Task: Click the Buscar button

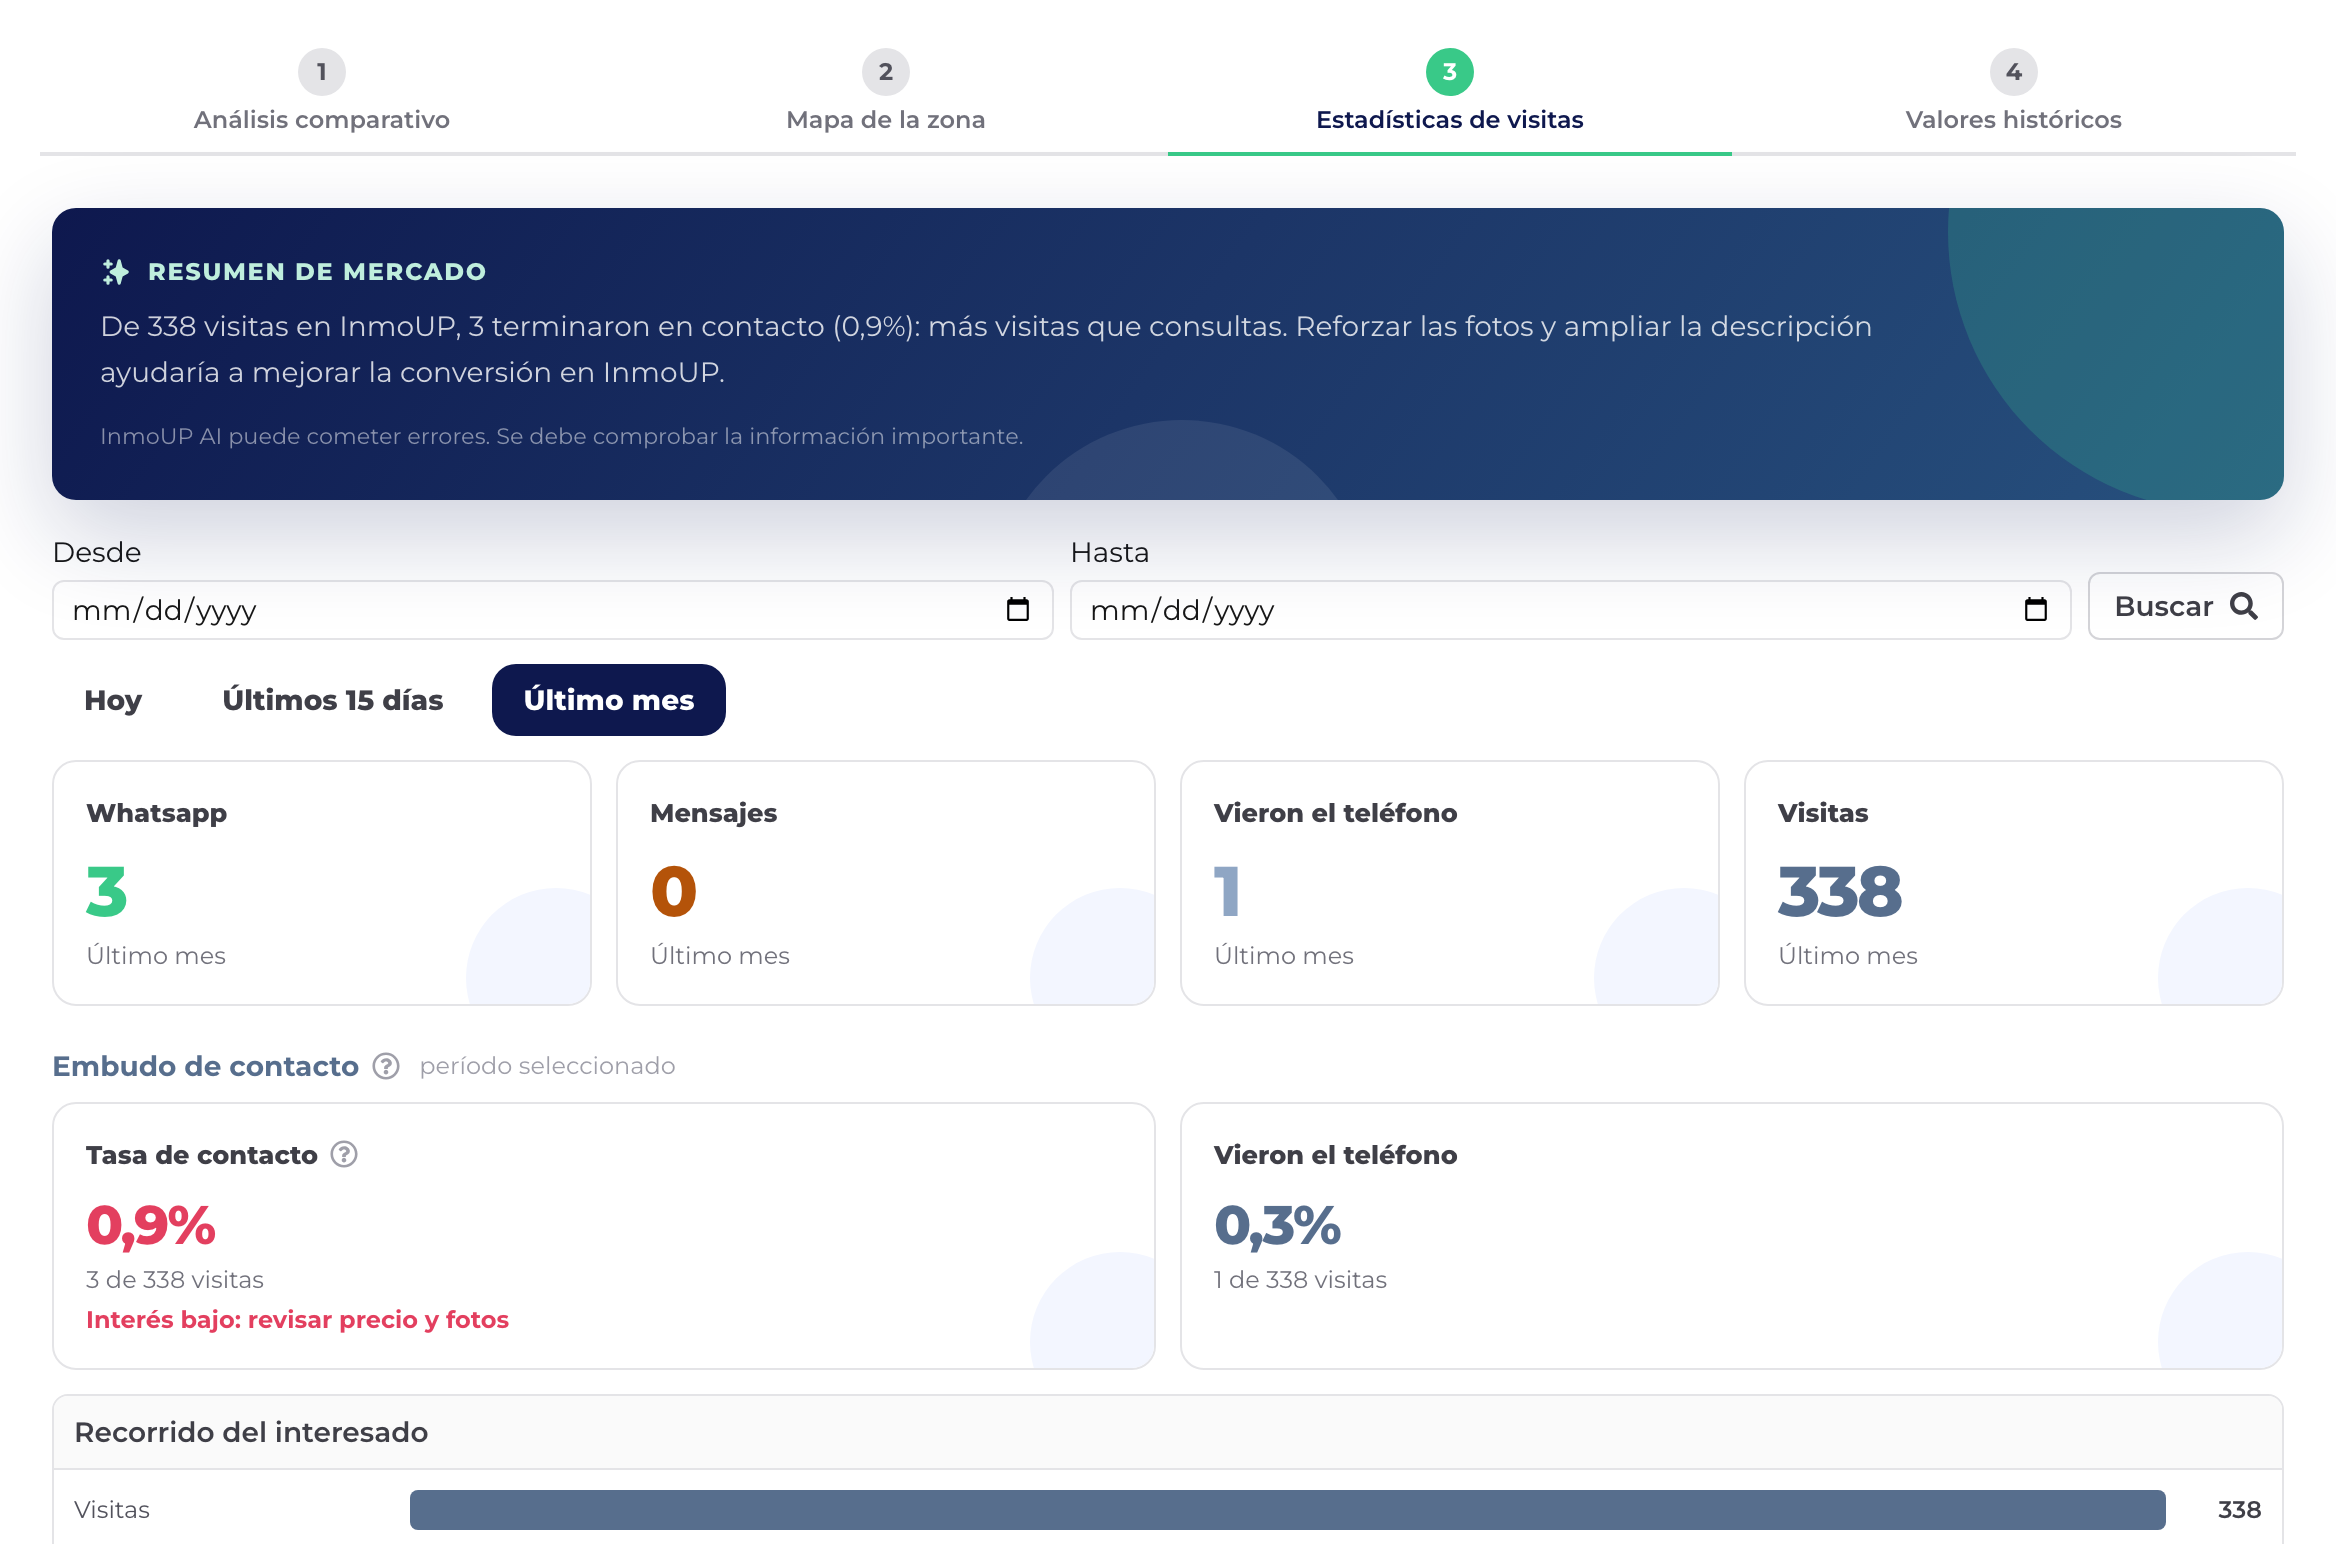Action: 2185,606
